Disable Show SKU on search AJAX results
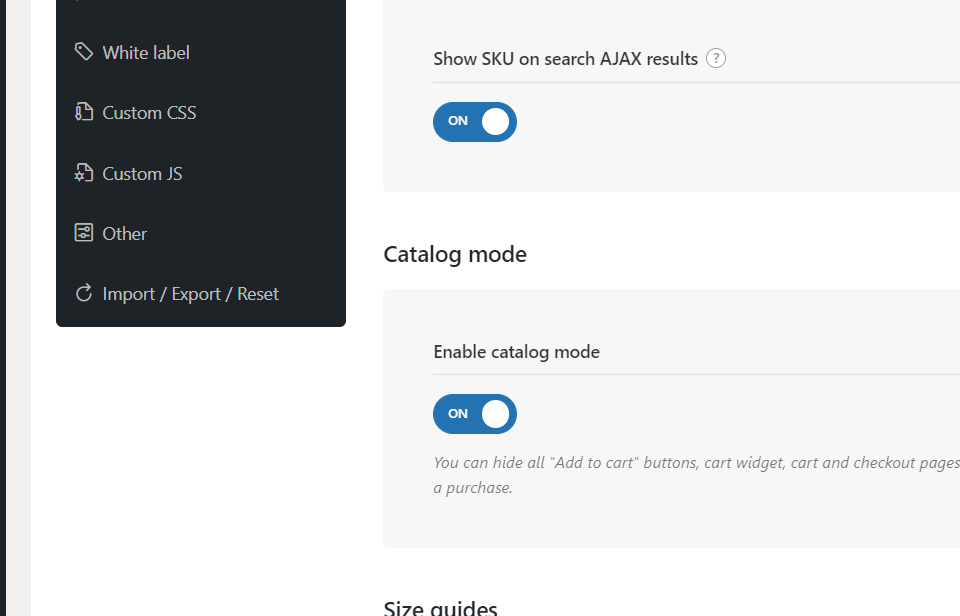This screenshot has width=960, height=616. 474,122
